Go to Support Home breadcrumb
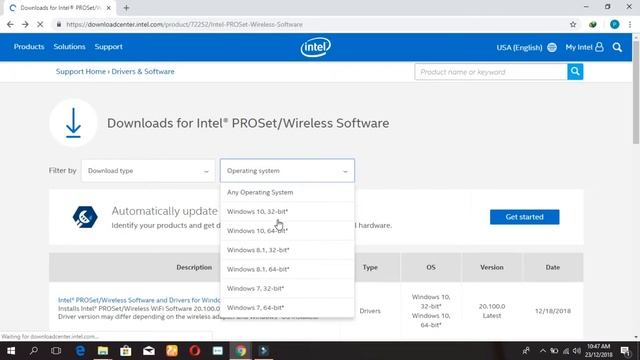The image size is (640, 360). [81, 71]
